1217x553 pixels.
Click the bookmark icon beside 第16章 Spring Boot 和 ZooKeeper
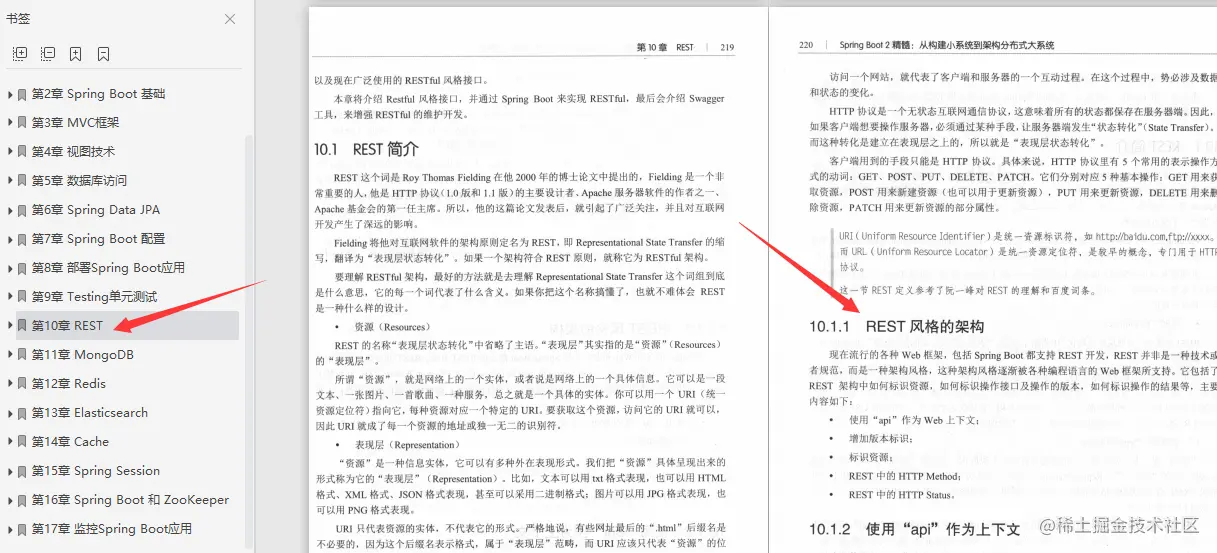[x=22, y=500]
